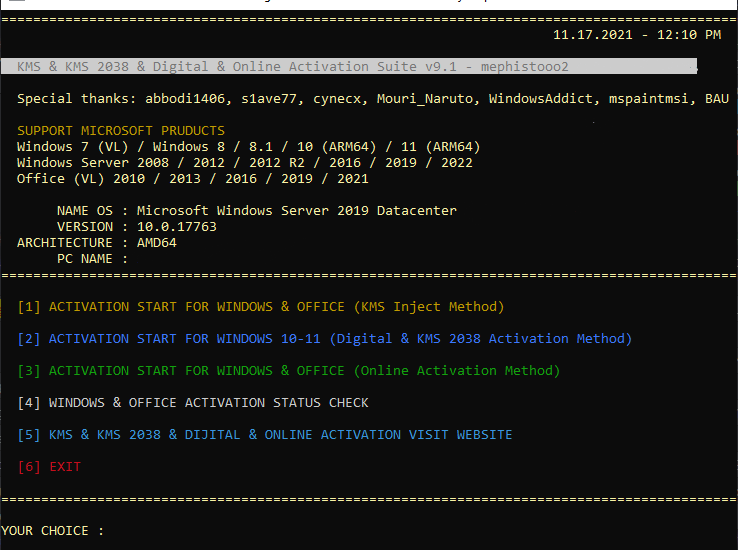Select option [2] Digital & KMS 2038 activation
The width and height of the screenshot is (738, 550).
324,339
